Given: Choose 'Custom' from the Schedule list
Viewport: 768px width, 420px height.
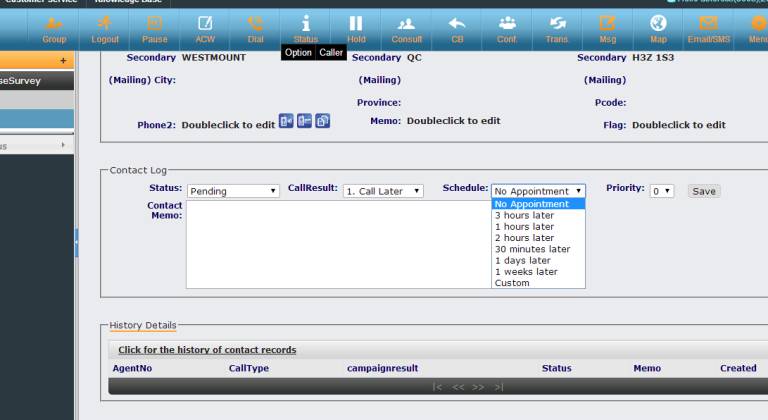Looking at the screenshot, I should pos(512,283).
